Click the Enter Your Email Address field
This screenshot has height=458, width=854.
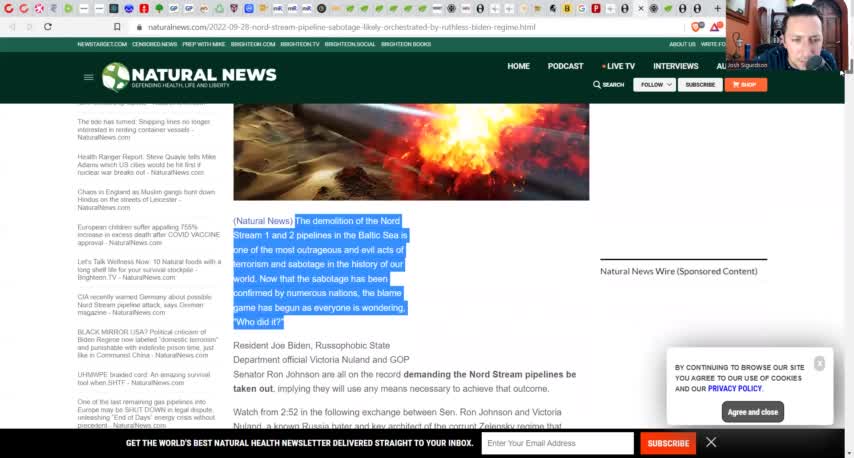tap(557, 443)
